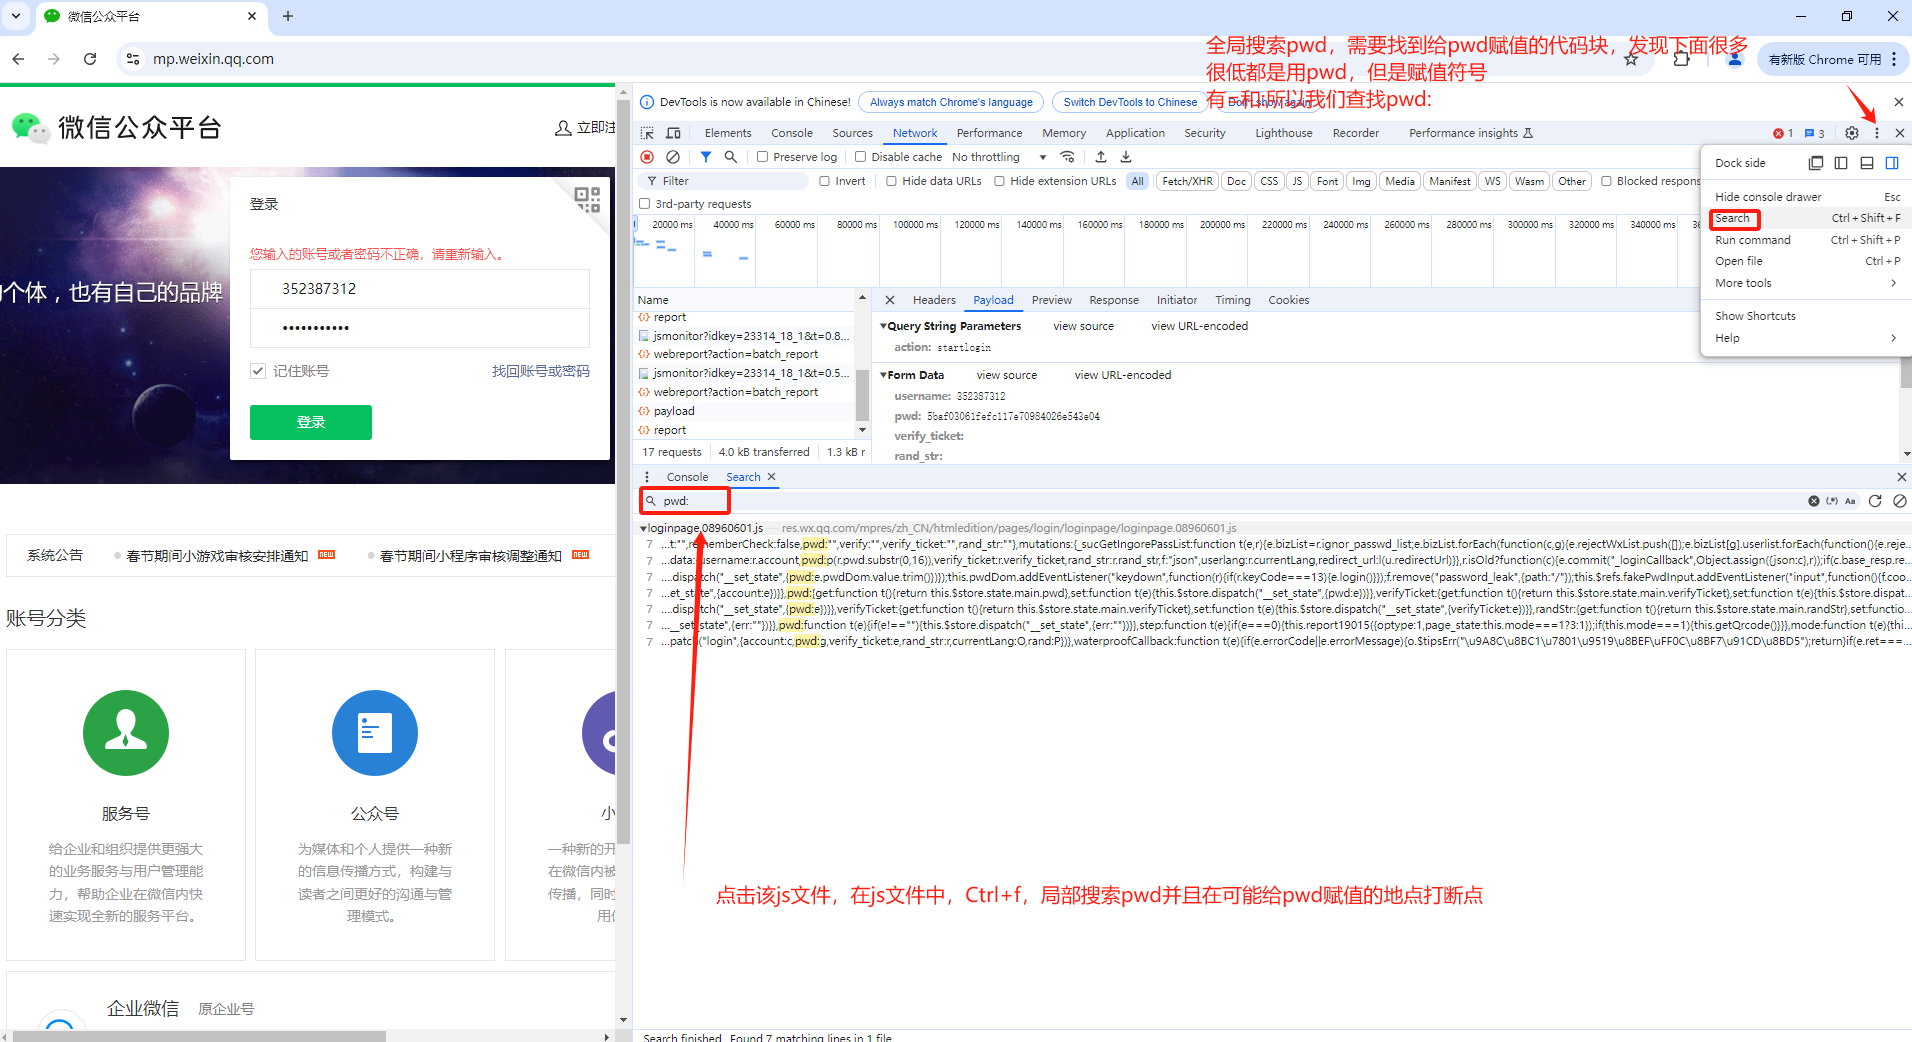
Task: Open the Response tab of the request
Action: tap(1114, 300)
